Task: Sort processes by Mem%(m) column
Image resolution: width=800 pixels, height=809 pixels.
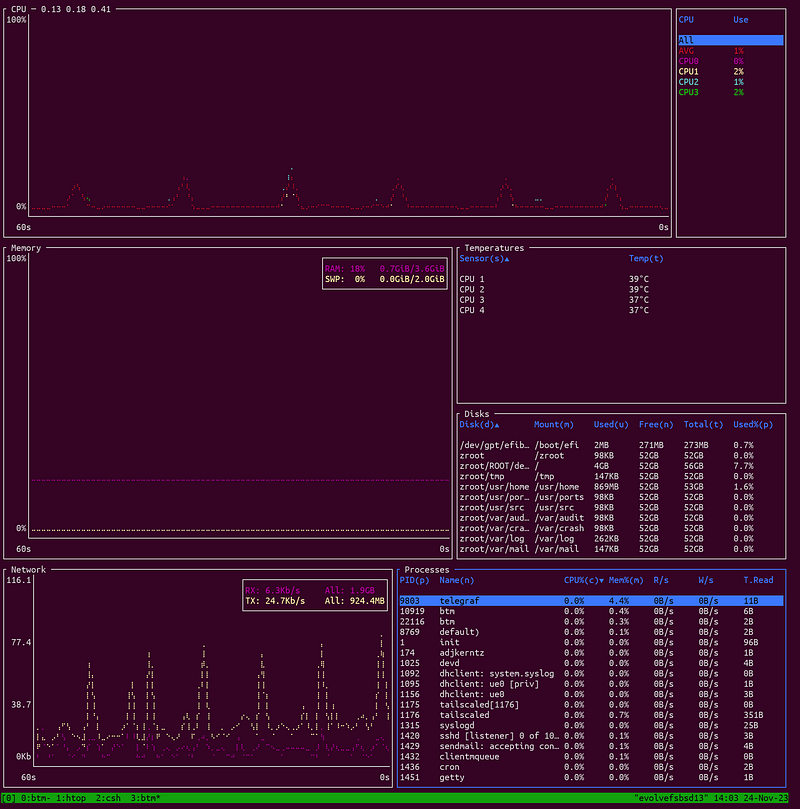Action: 626,580
